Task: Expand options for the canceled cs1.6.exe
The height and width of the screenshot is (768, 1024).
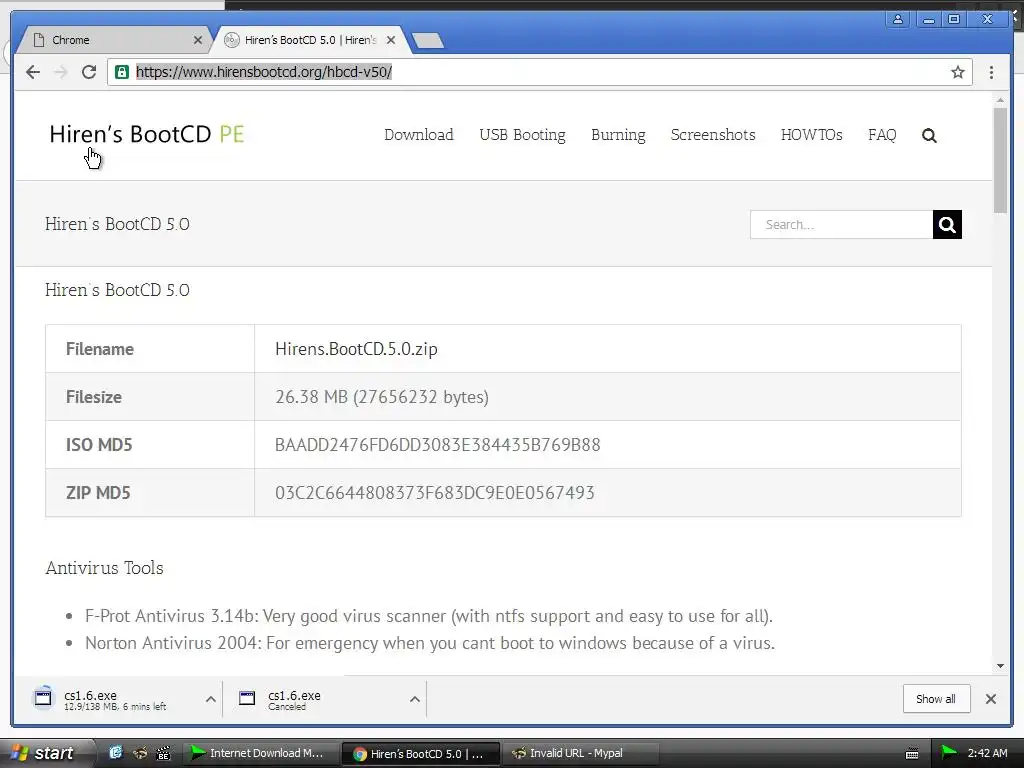Action: point(415,699)
